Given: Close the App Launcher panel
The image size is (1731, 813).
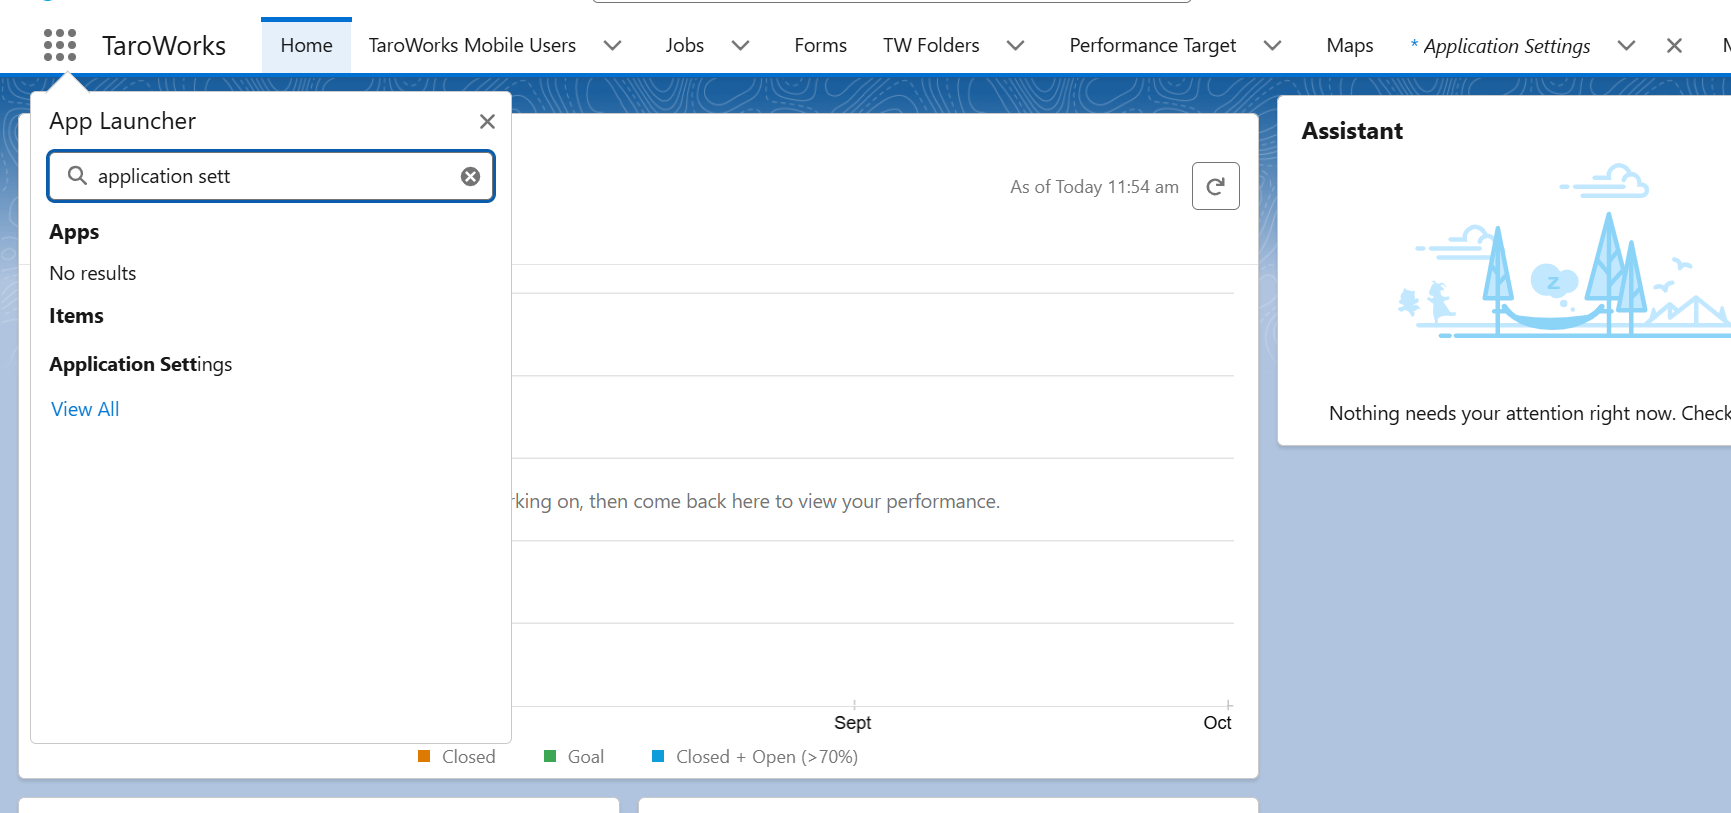Looking at the screenshot, I should pos(487,121).
